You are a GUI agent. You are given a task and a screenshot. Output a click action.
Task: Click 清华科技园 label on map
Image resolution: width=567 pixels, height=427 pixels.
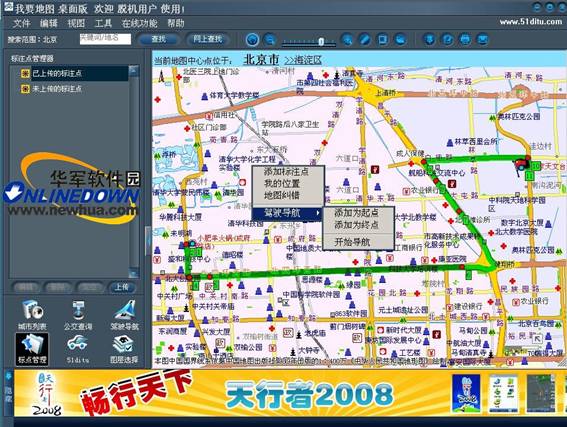click(x=245, y=223)
